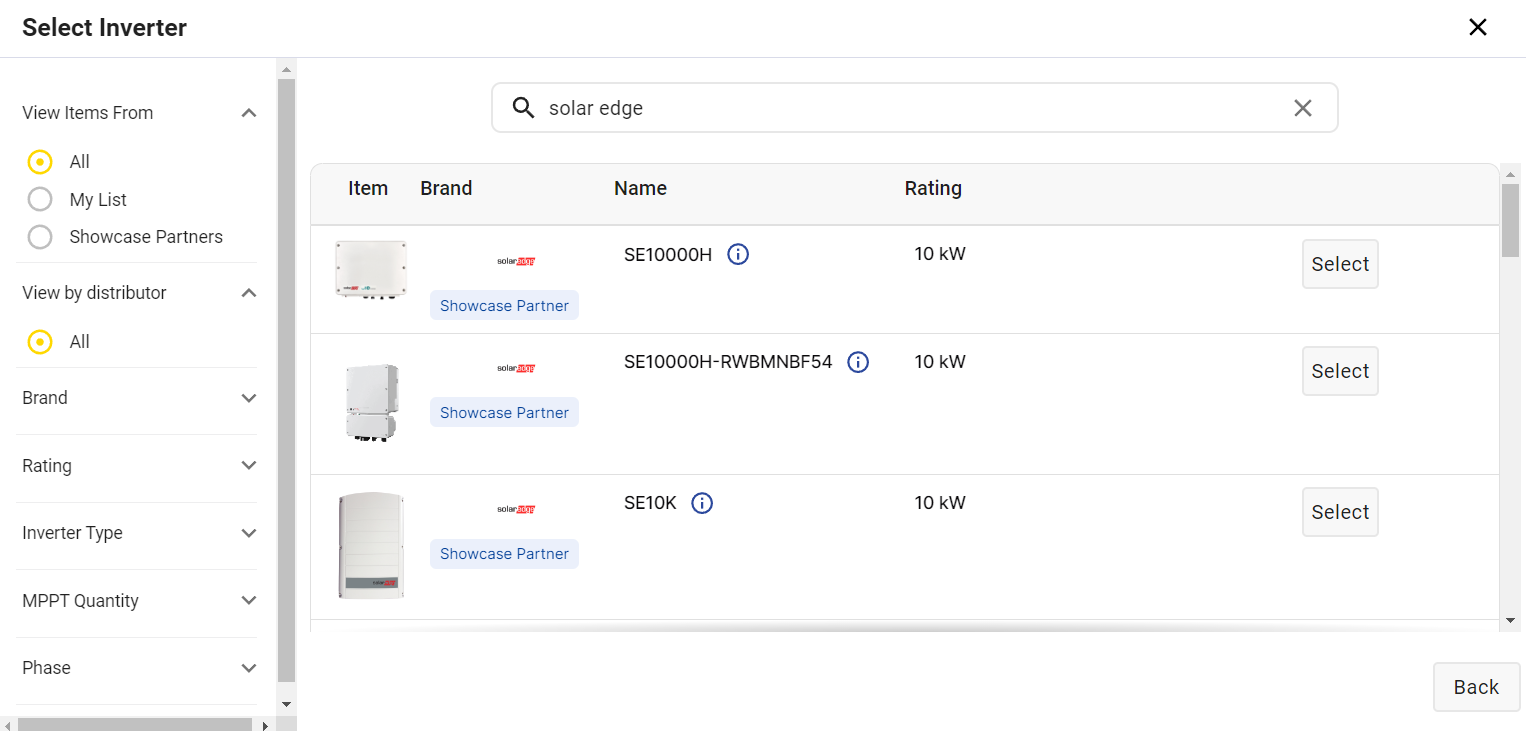Select the "My List" radio option
Viewport: 1526px width, 731px height.
(40, 199)
